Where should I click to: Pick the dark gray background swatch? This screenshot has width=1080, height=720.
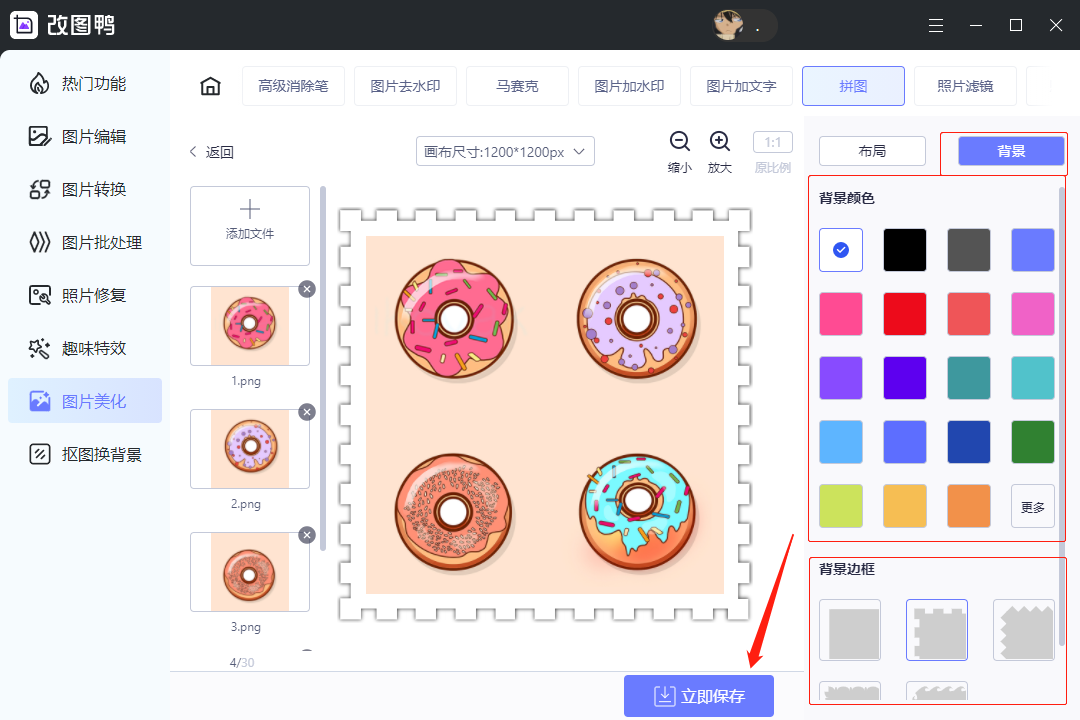click(968, 250)
